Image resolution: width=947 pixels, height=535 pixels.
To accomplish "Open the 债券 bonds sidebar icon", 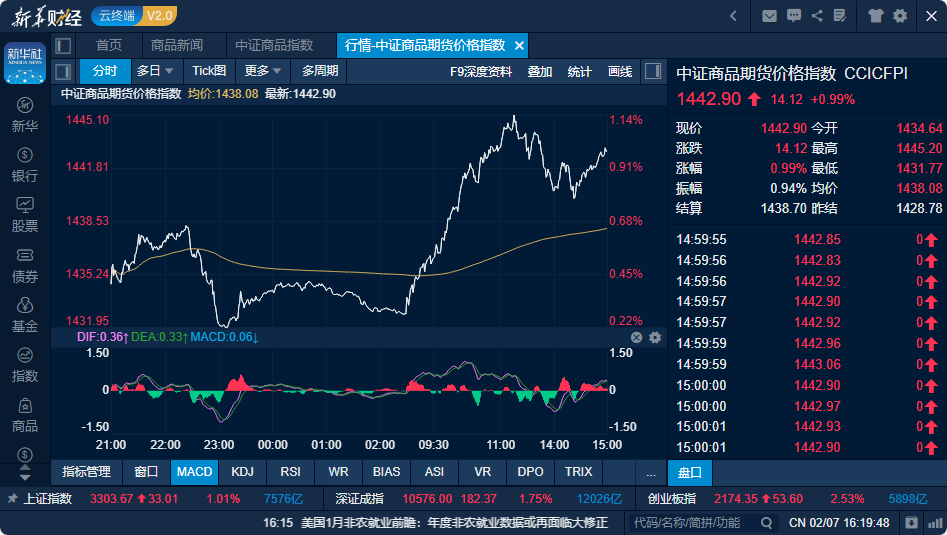I will pos(25,264).
